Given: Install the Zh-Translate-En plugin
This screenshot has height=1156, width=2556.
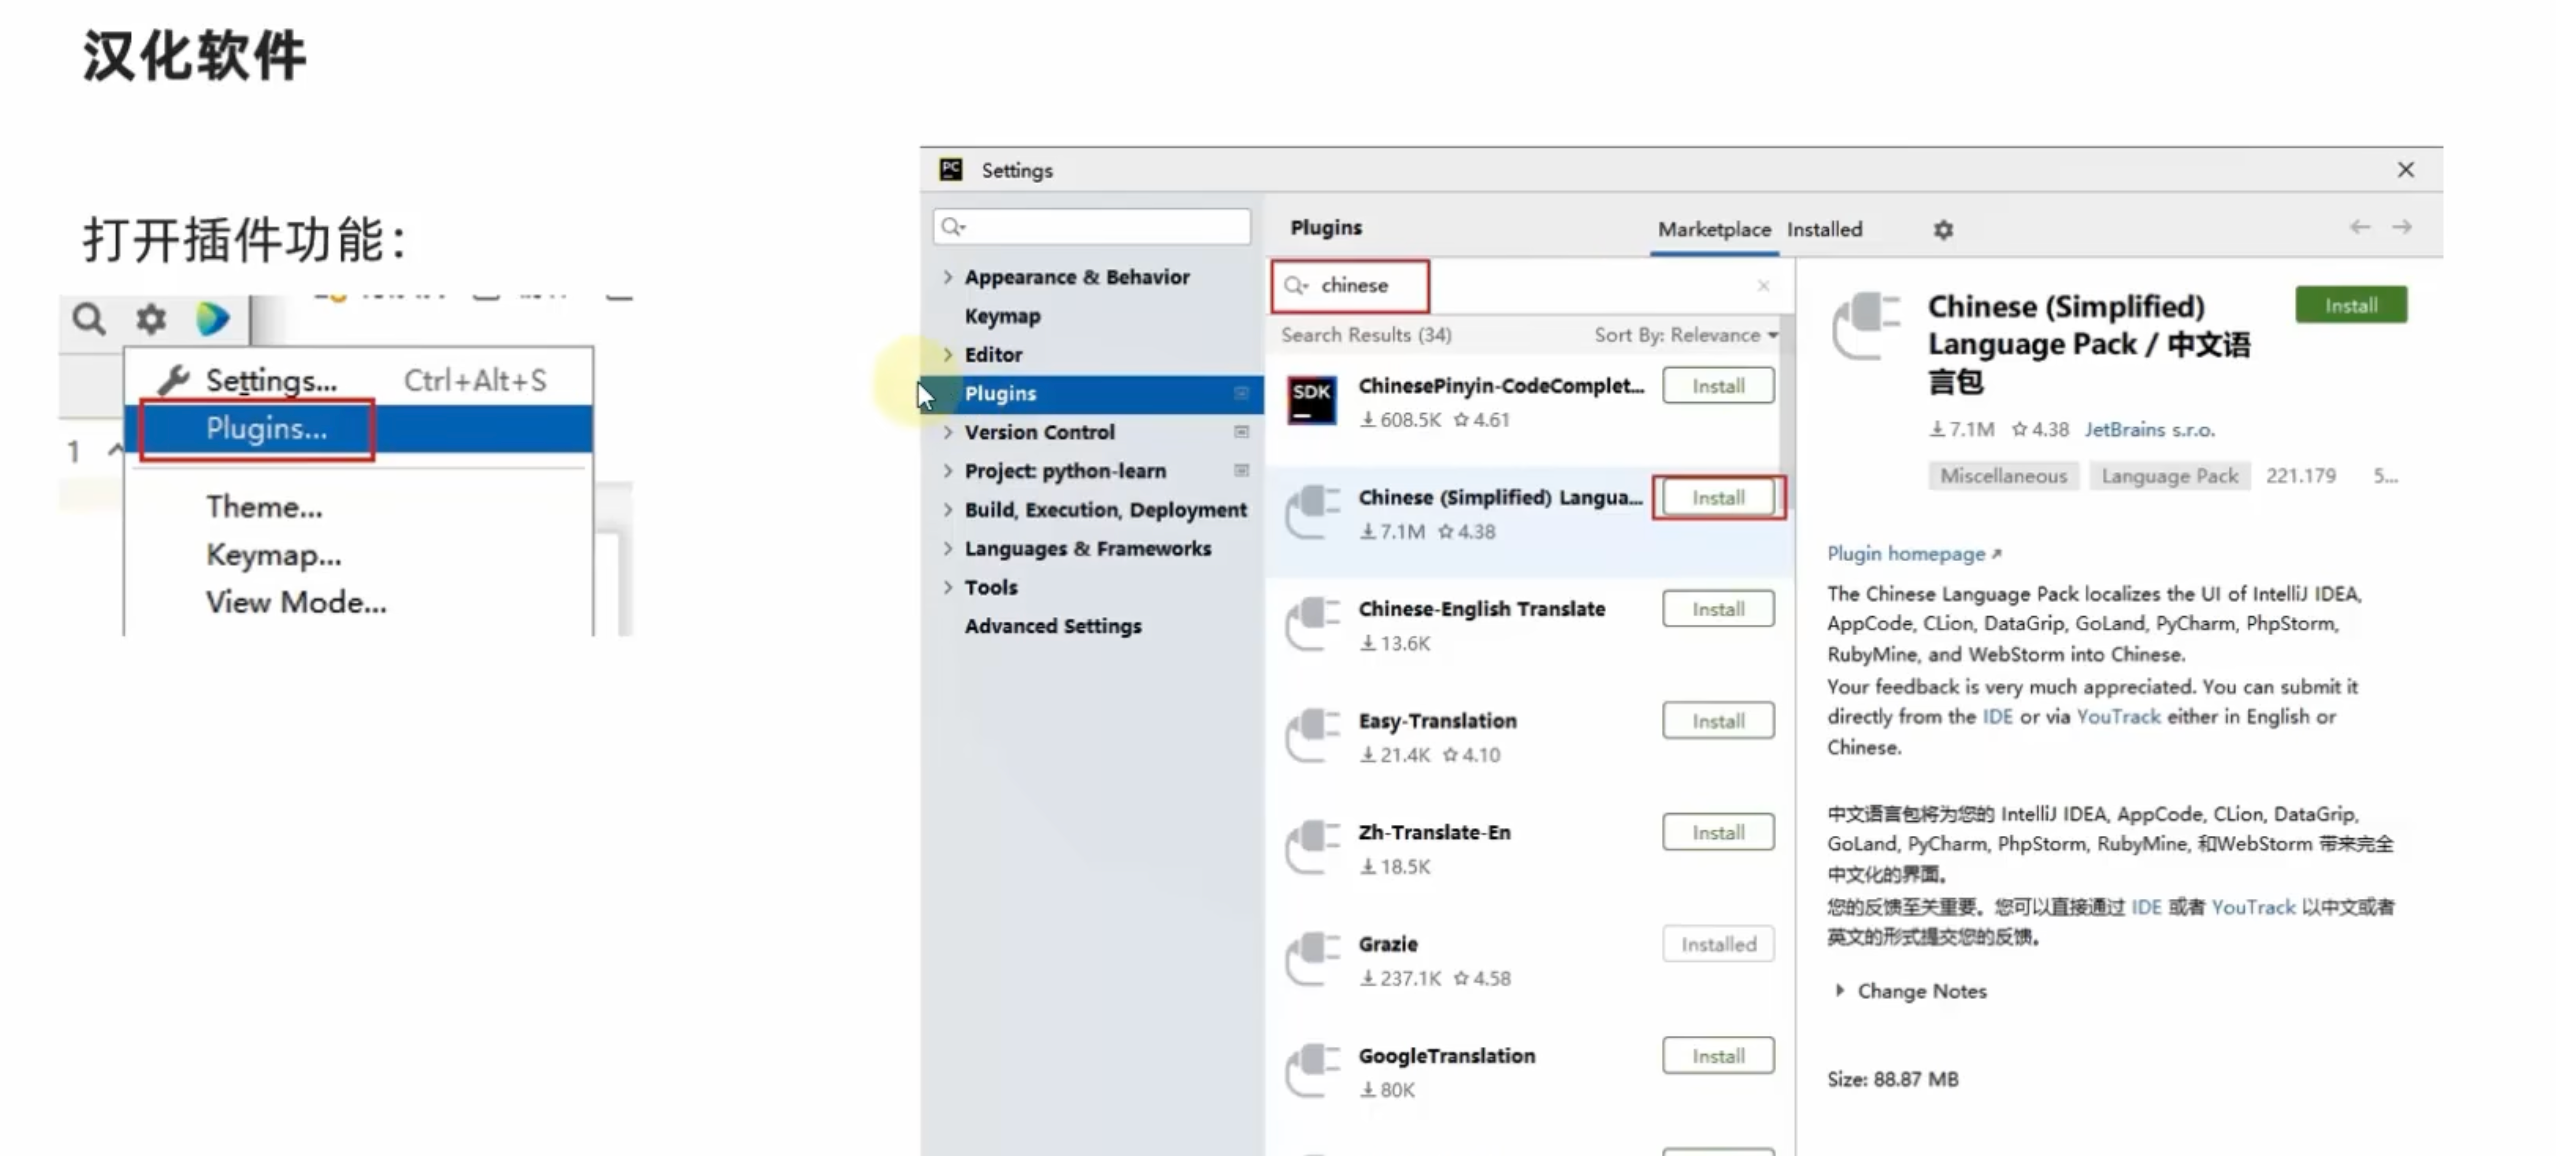Looking at the screenshot, I should point(1718,833).
